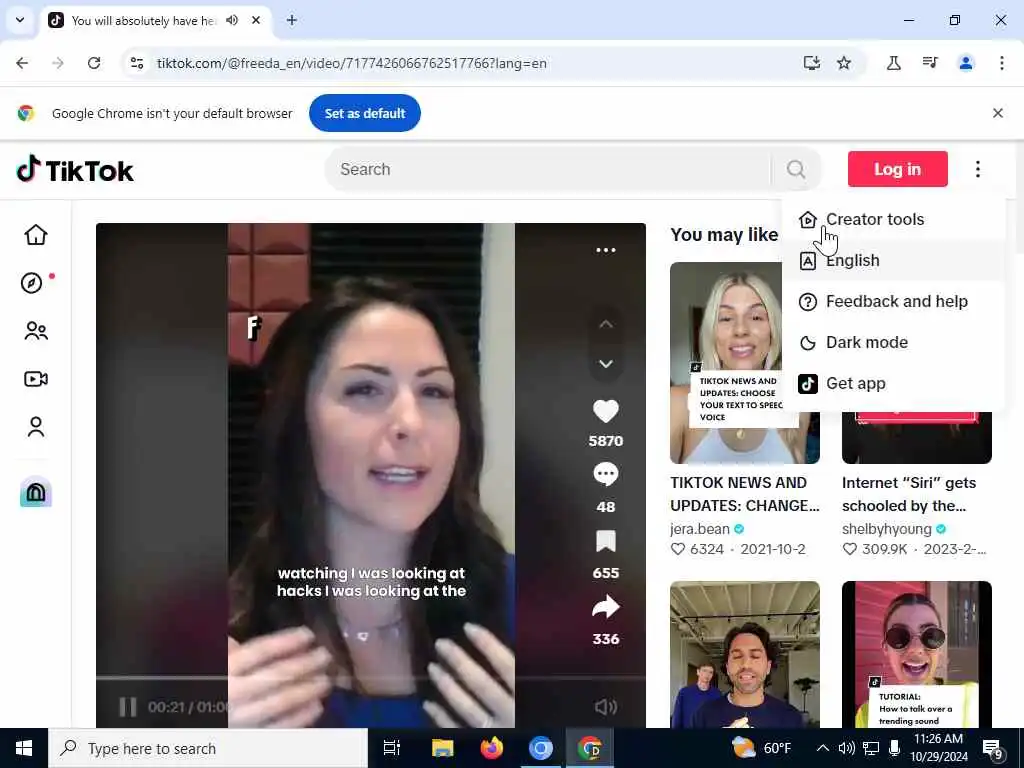Open the LIVE video camera icon
1024x768 pixels.
(x=36, y=379)
